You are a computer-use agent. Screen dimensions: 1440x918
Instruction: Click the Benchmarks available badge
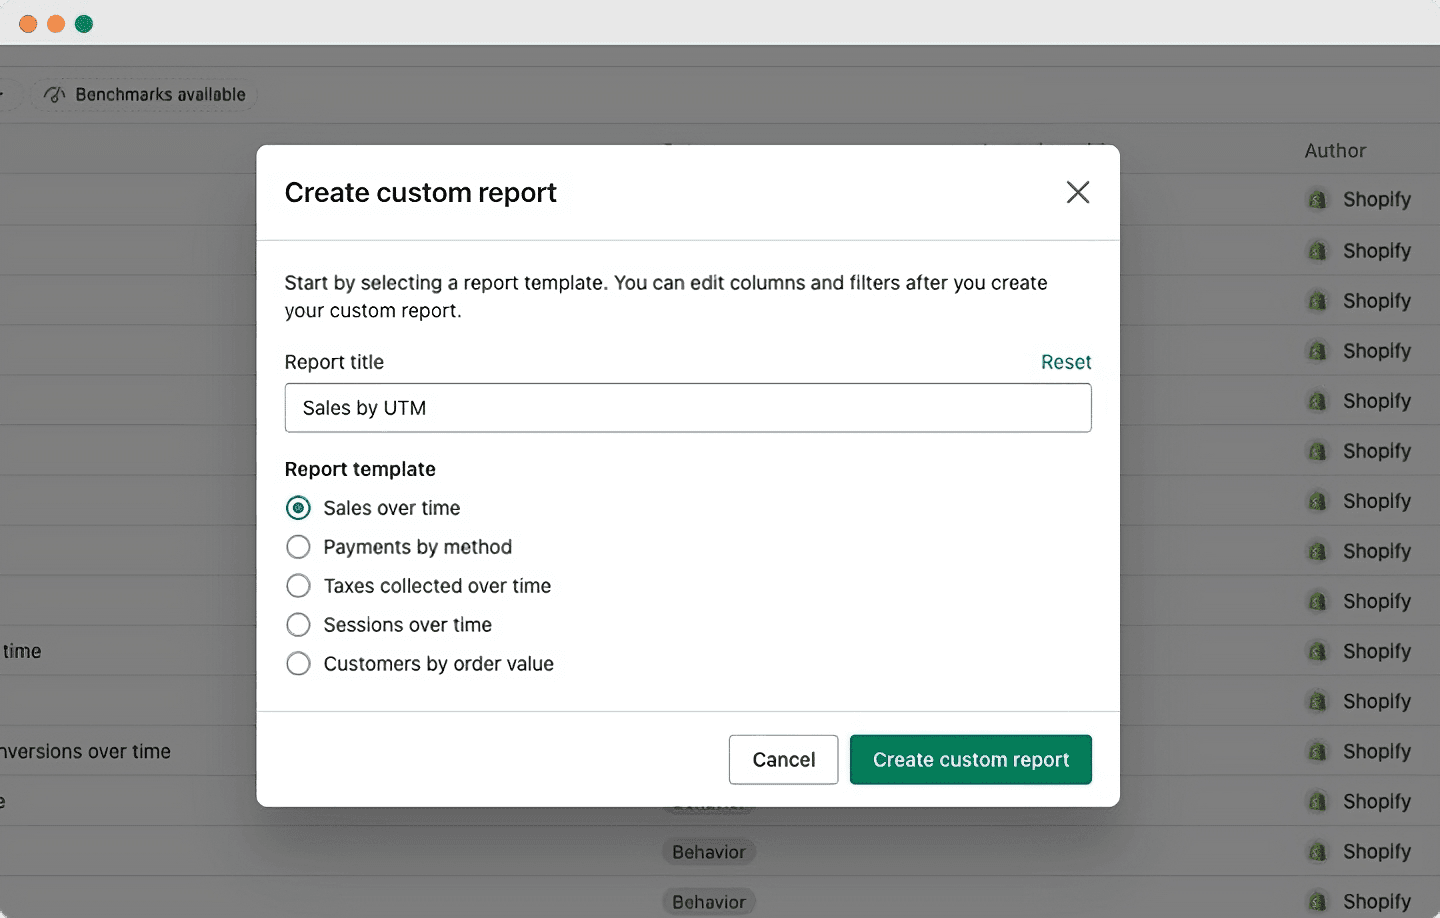(x=145, y=95)
